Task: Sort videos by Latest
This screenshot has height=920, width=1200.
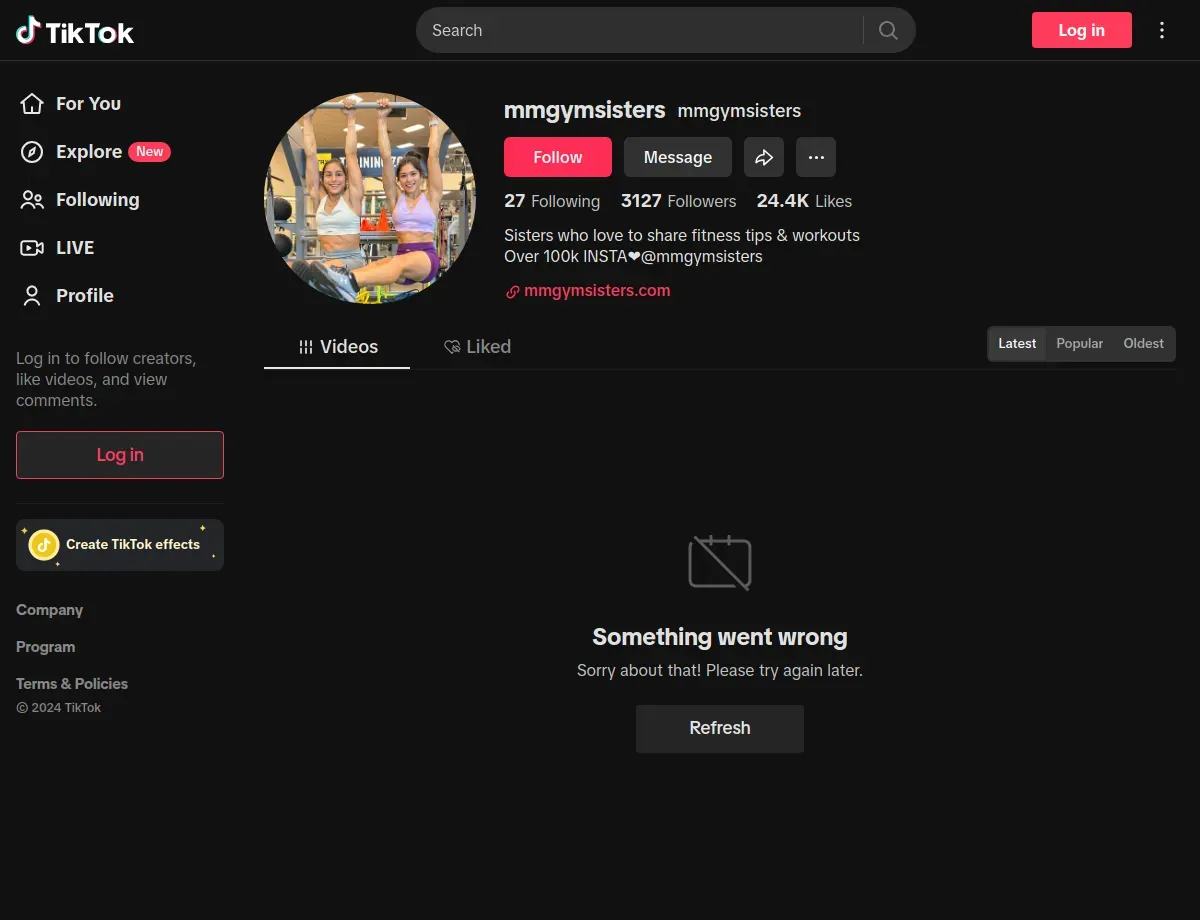Action: coord(1017,344)
